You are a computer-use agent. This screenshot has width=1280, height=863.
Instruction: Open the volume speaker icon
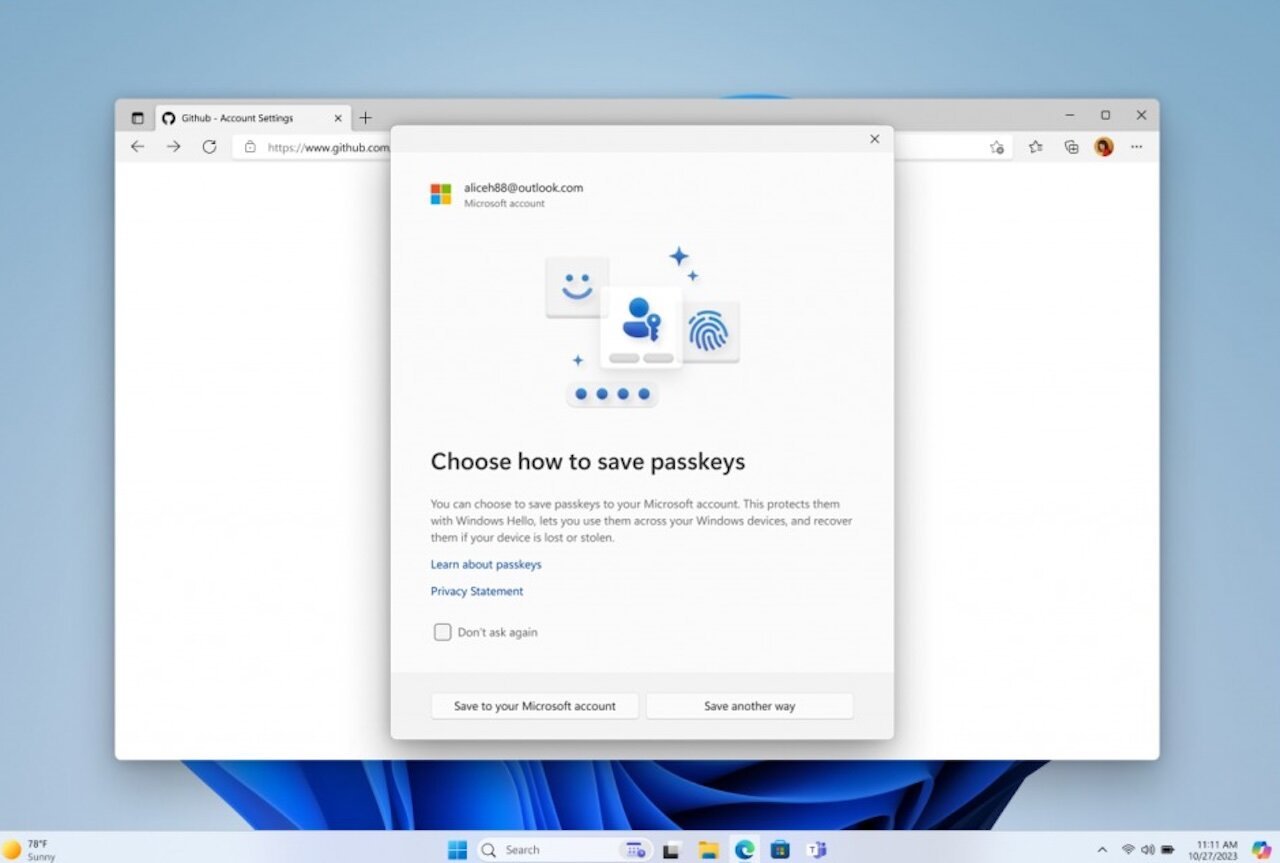tap(1147, 849)
